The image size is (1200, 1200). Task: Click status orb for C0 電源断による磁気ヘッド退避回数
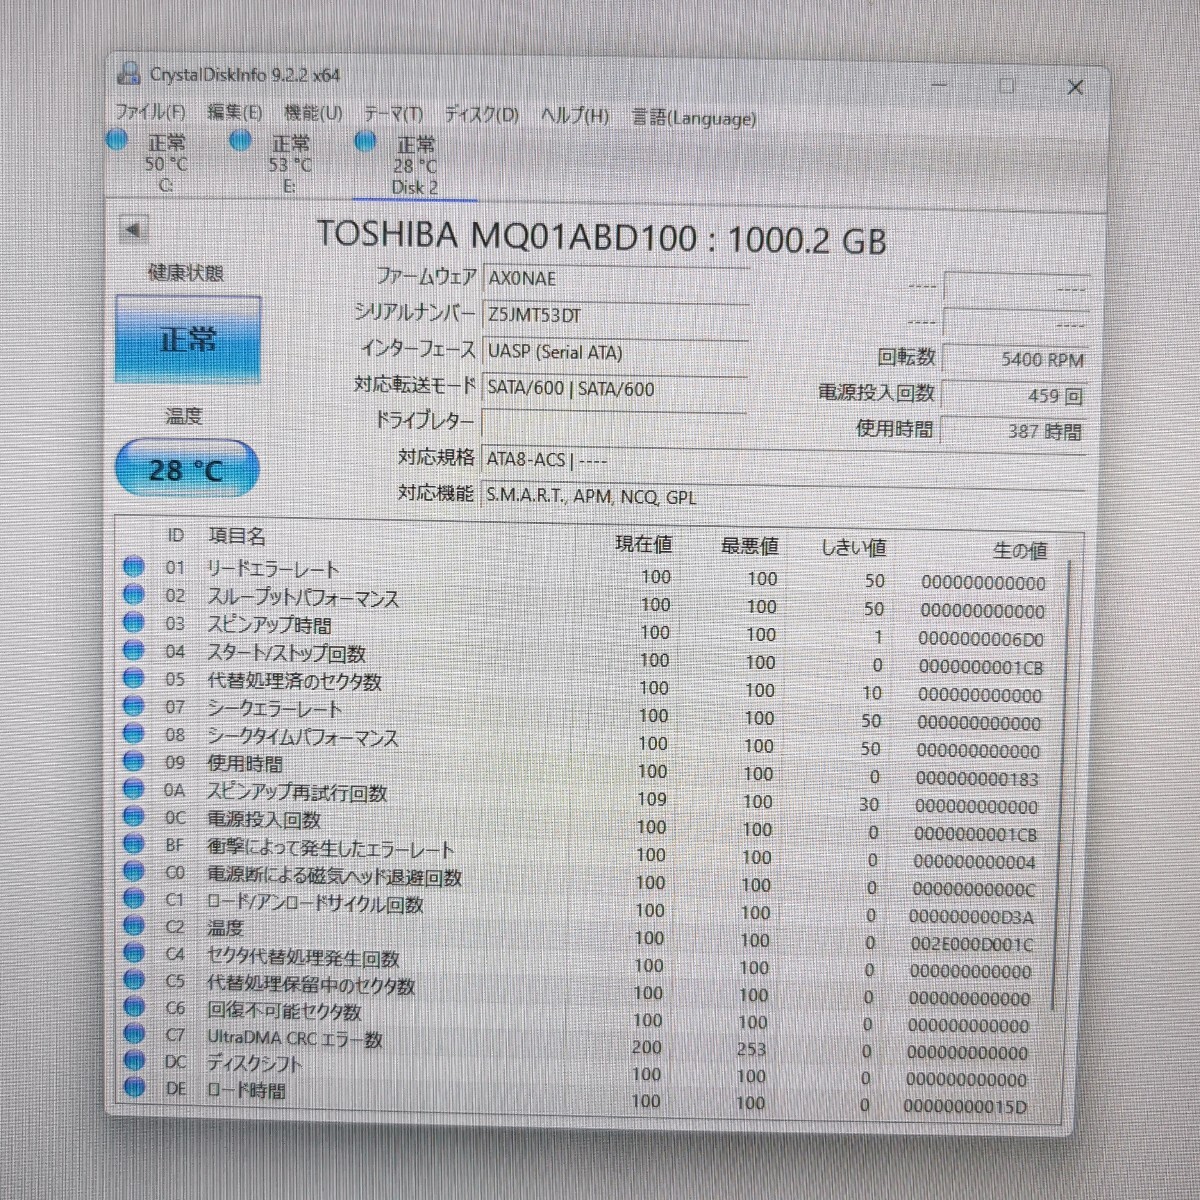pyautogui.click(x=133, y=872)
